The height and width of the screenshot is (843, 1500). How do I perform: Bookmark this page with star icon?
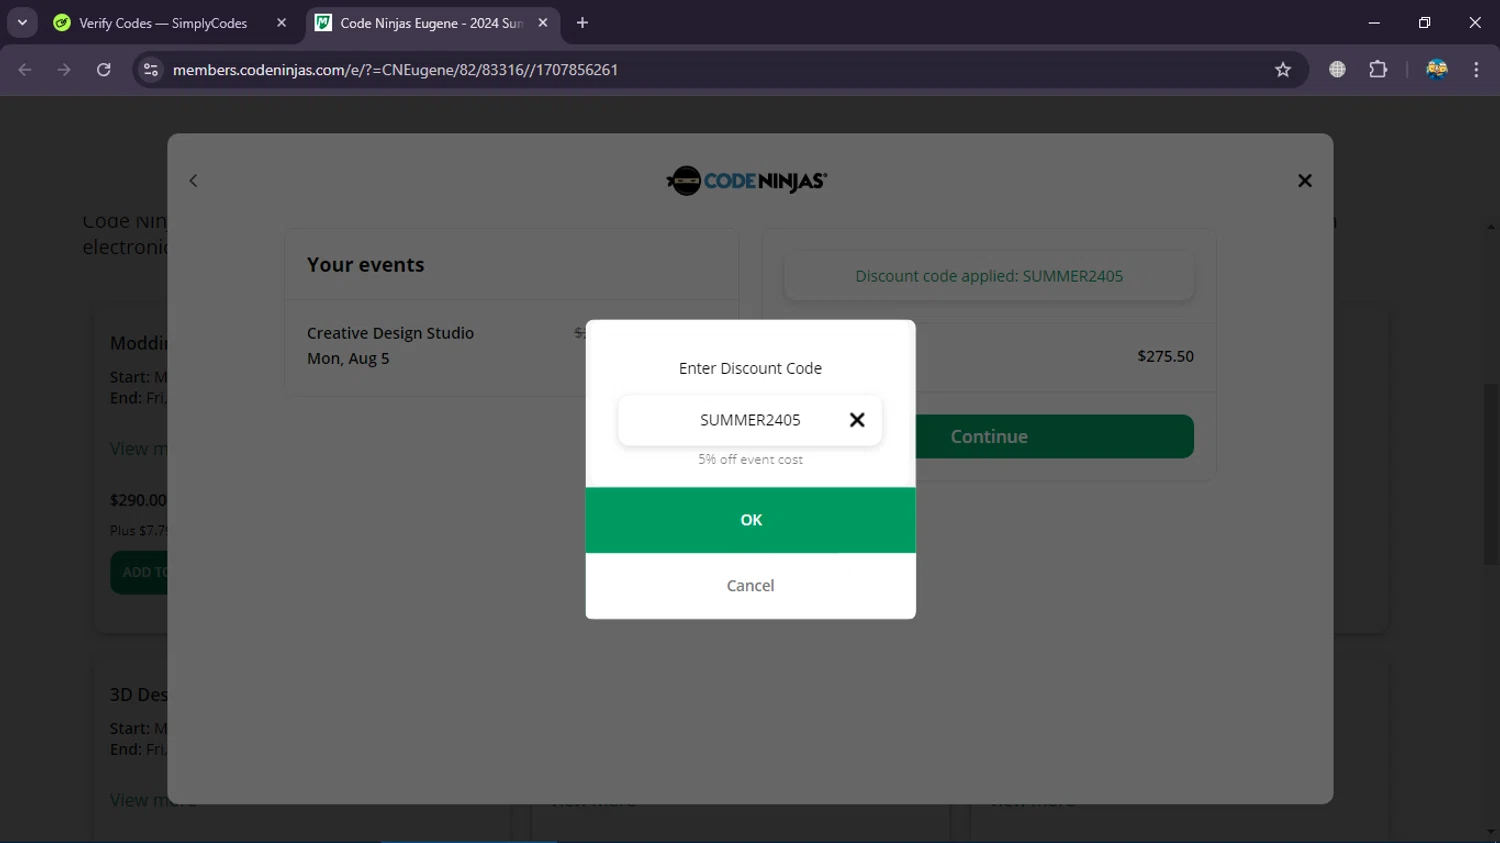(1283, 70)
